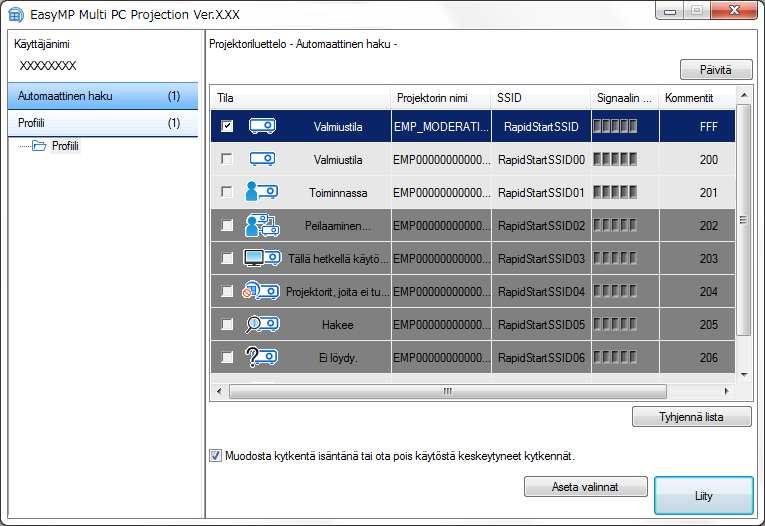The image size is (765, 526).
Task: Sort by SSID column header
Action: (x=541, y=98)
